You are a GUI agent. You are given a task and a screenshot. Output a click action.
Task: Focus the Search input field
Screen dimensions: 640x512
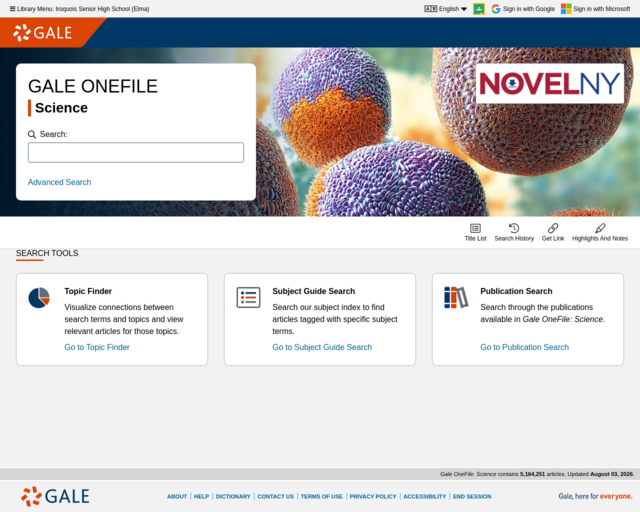(136, 152)
